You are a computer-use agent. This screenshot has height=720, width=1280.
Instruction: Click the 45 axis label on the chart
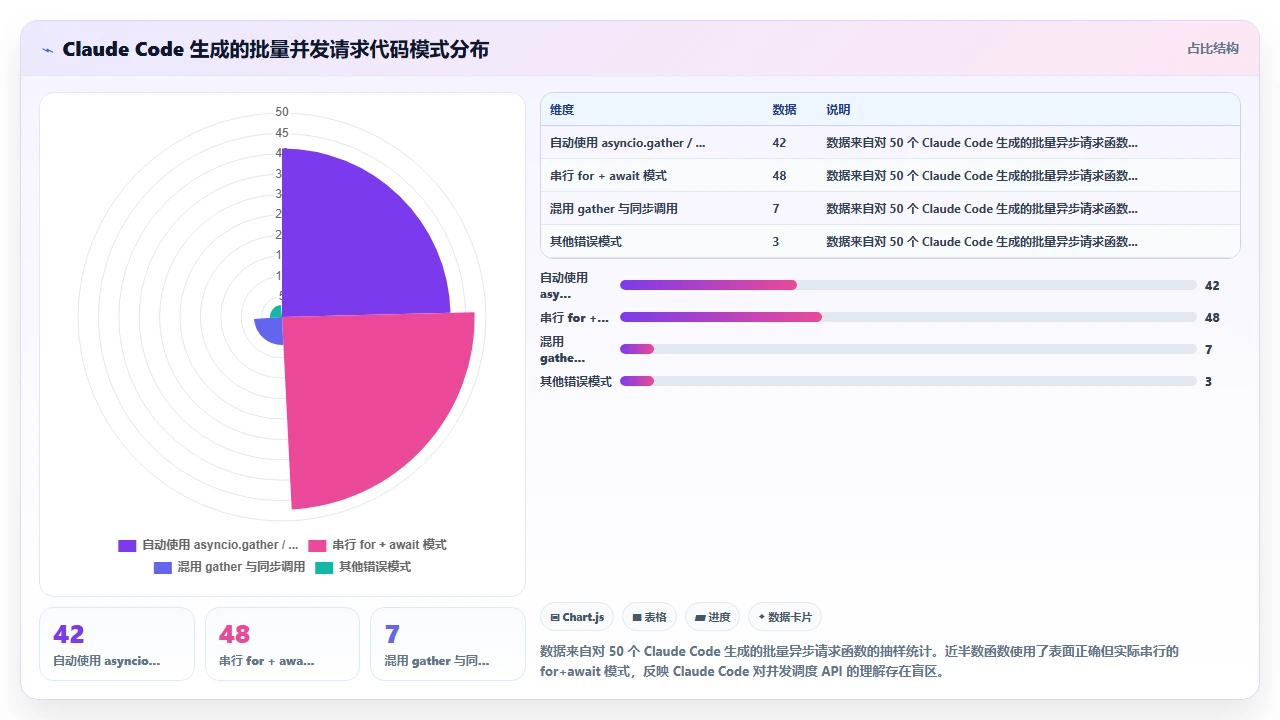pos(282,133)
